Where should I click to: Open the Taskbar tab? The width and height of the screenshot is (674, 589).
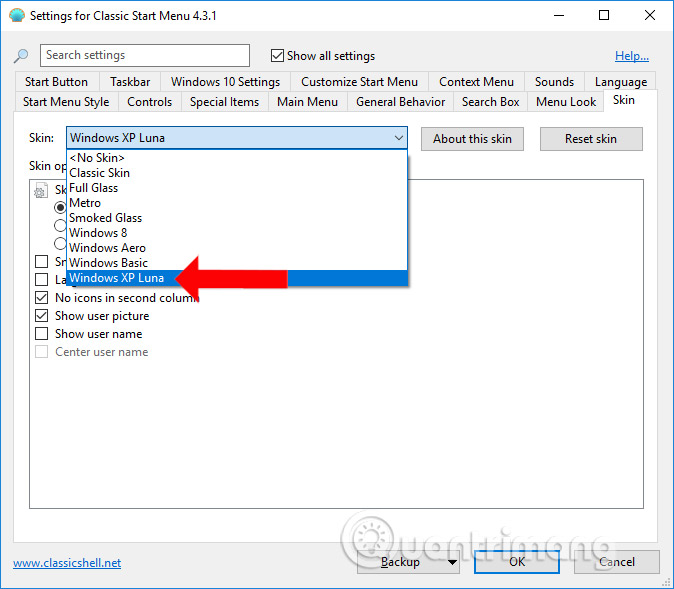130,82
